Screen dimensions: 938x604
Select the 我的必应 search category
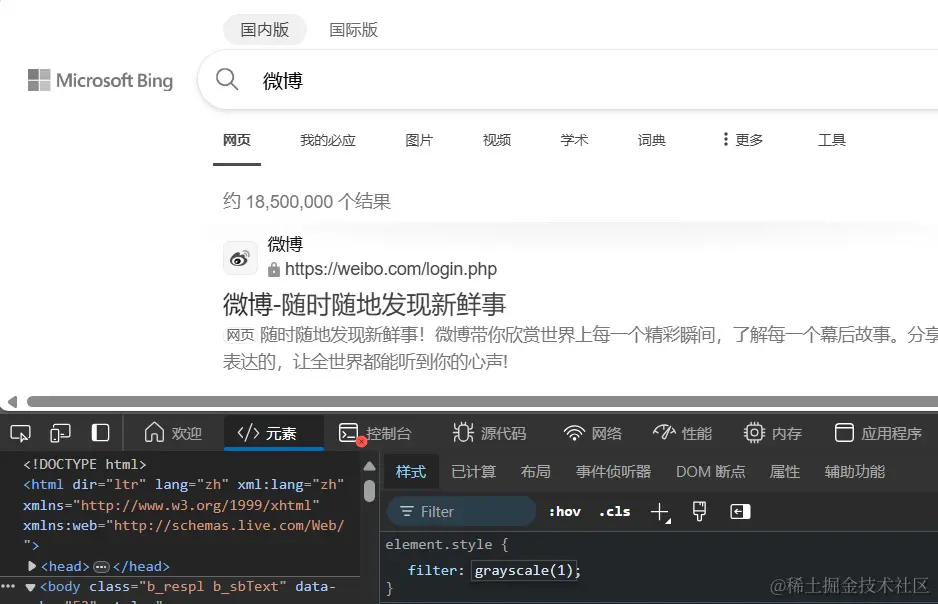tap(328, 140)
